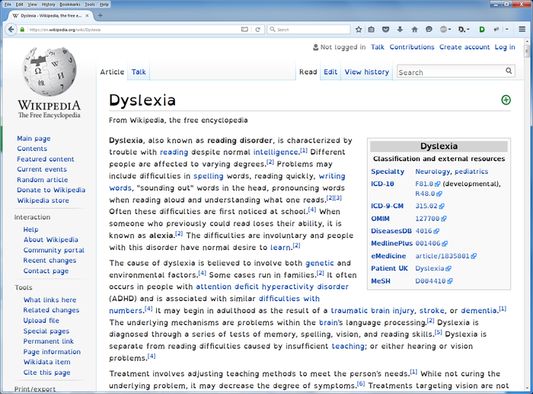Open the Edit menu in the menu bar
Image resolution: width=533 pixels, height=394 pixels.
tap(19, 4)
